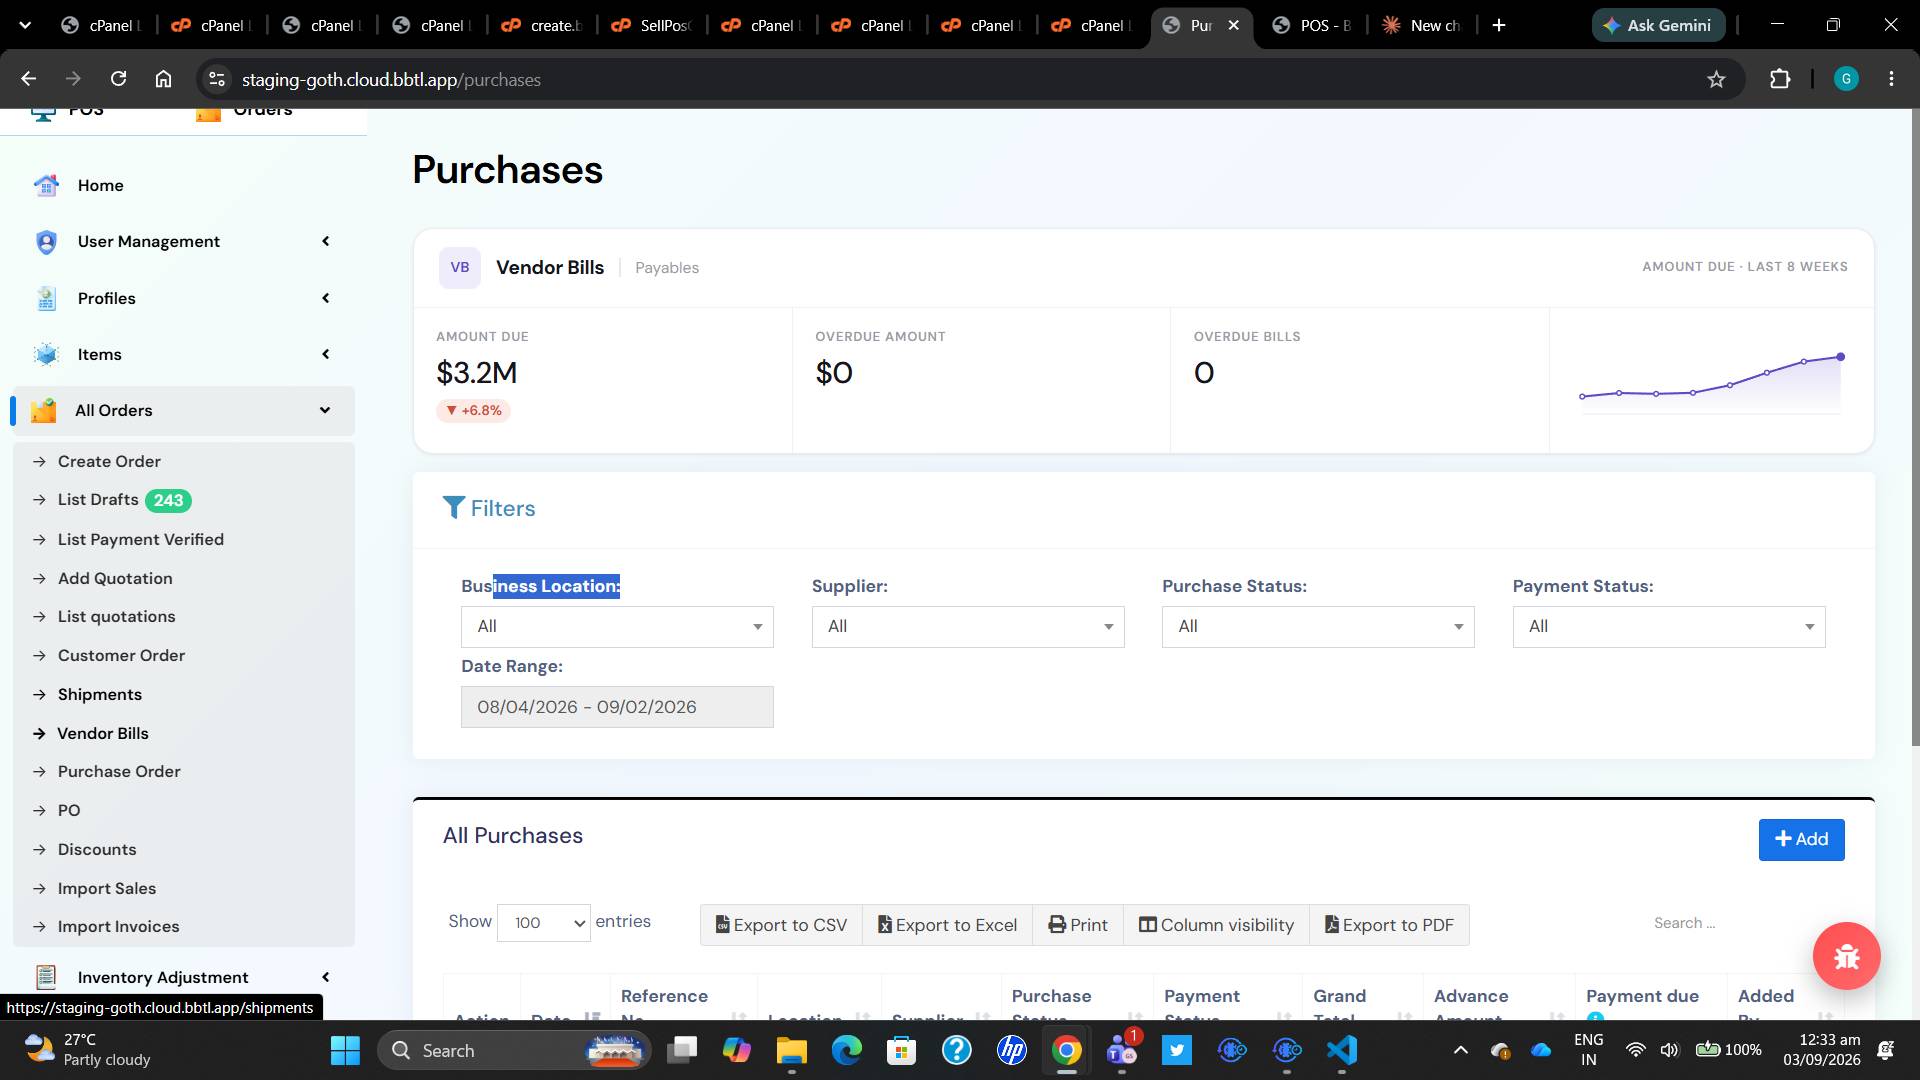Click the red bug report floating button
The height and width of the screenshot is (1080, 1920).
pyautogui.click(x=1846, y=956)
